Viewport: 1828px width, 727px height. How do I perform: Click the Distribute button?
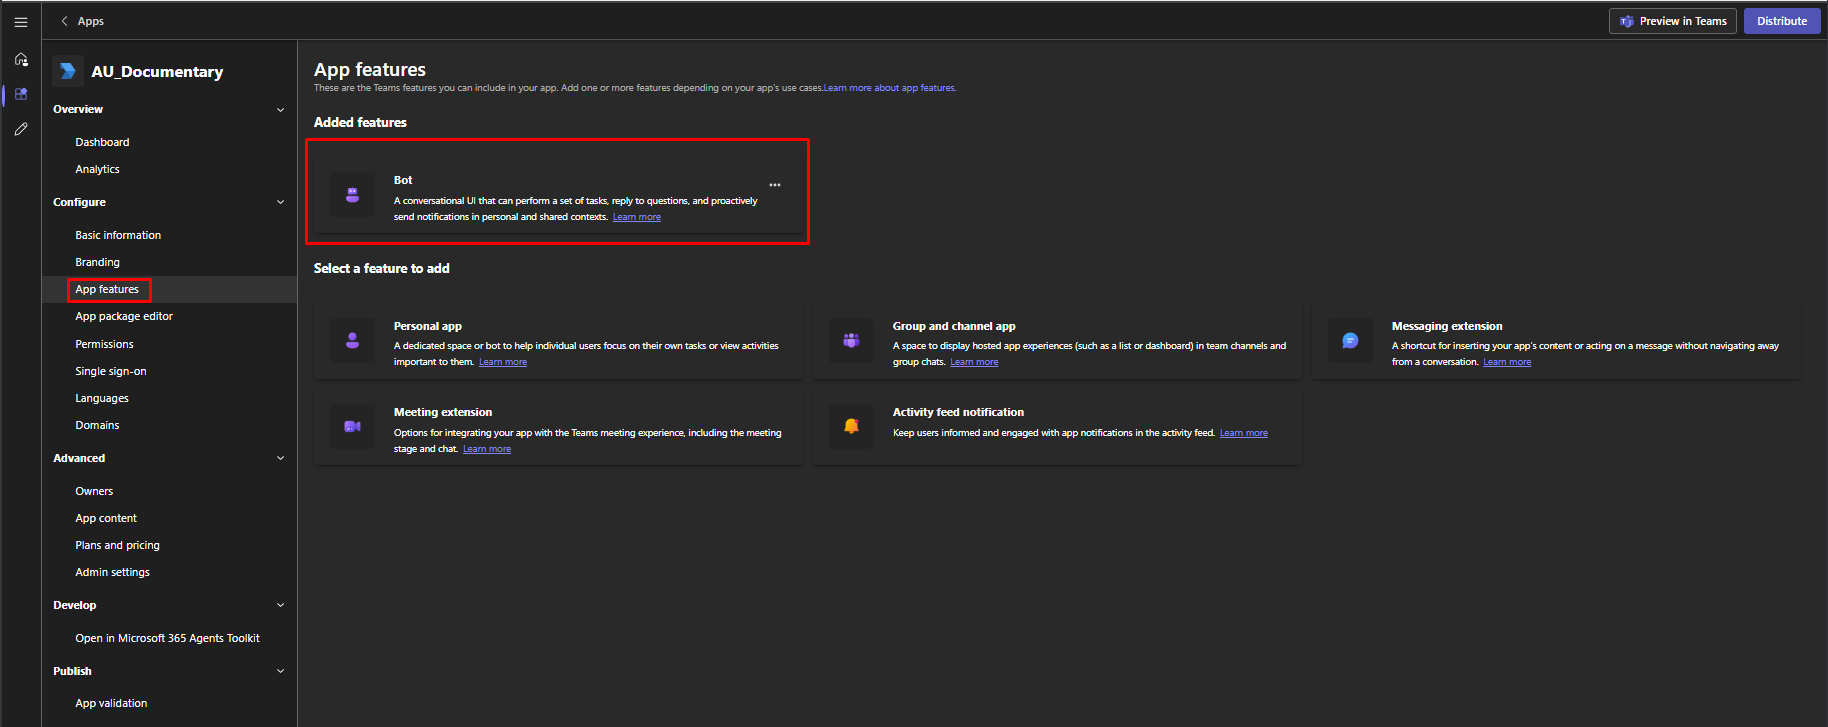pyautogui.click(x=1781, y=21)
